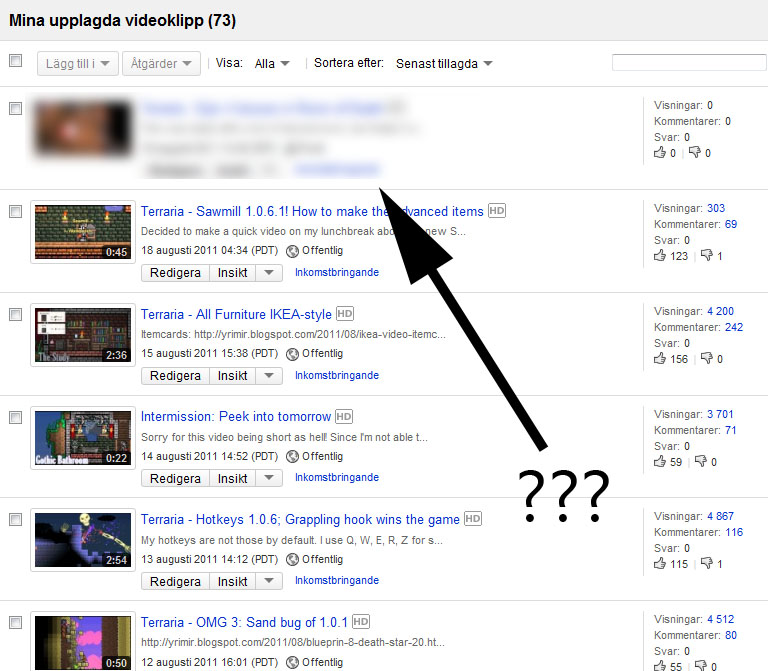Click the globe Offentlig icon for Sawmill video
The height and width of the screenshot is (671, 768).
coord(292,251)
